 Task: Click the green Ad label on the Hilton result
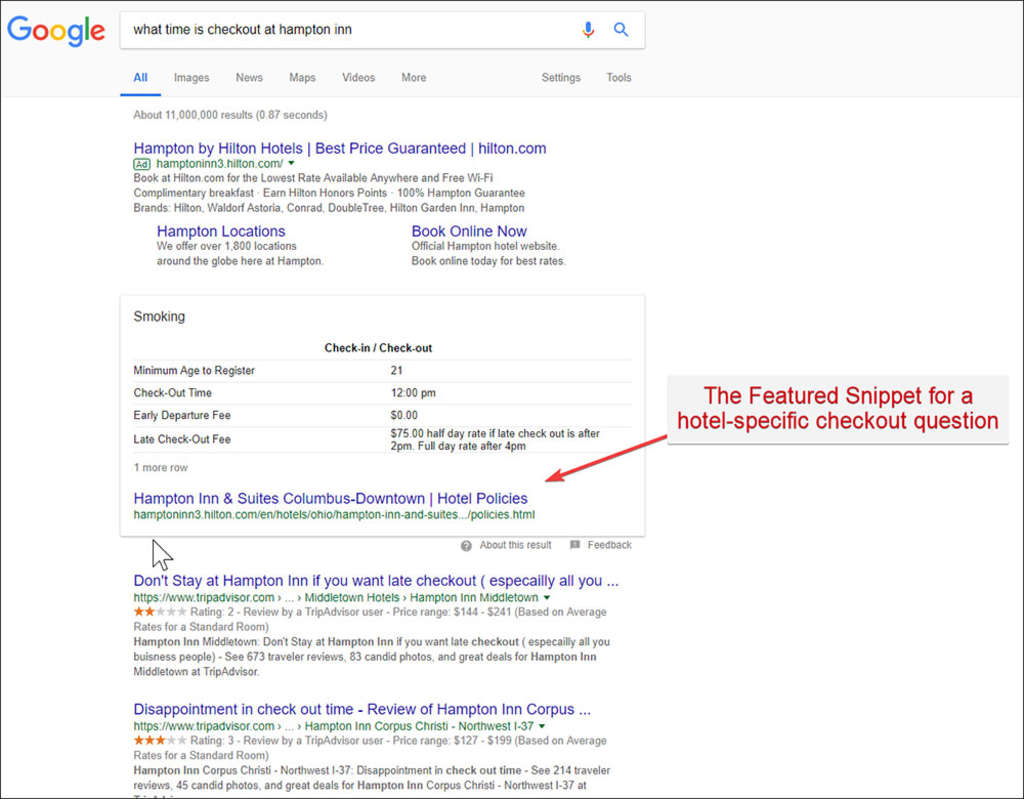140,162
